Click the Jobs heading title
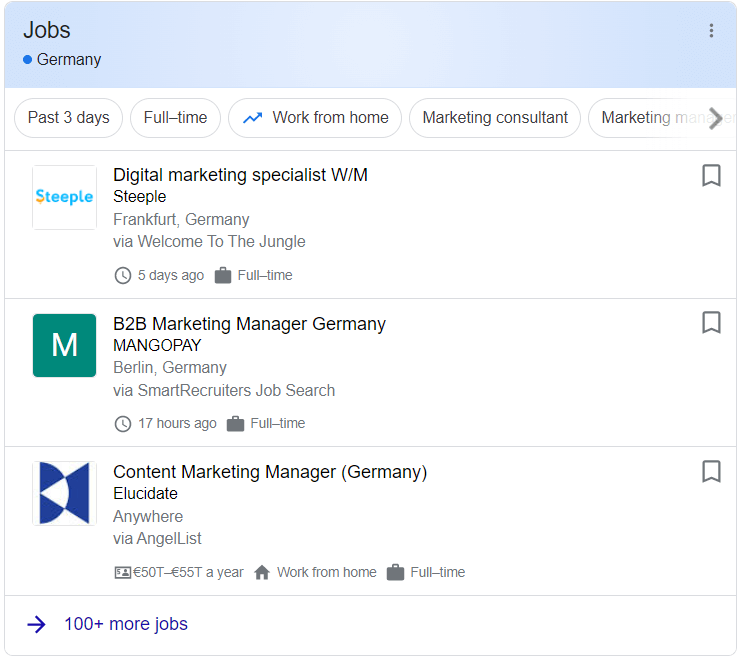Image resolution: width=740 pixels, height=658 pixels. pyautogui.click(x=47, y=30)
